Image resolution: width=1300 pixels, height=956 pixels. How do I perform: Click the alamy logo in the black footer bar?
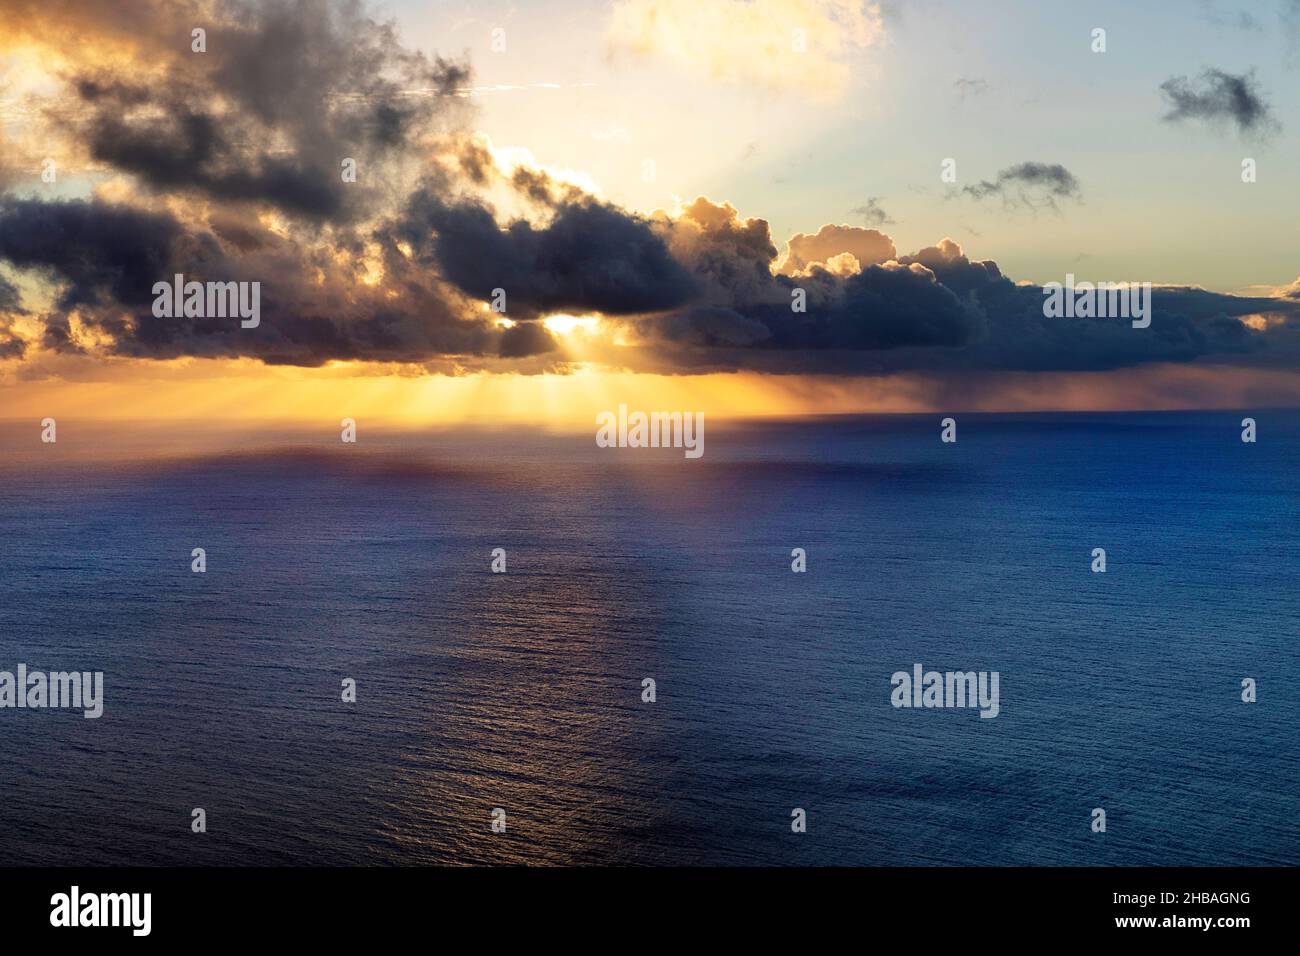click(x=101, y=911)
